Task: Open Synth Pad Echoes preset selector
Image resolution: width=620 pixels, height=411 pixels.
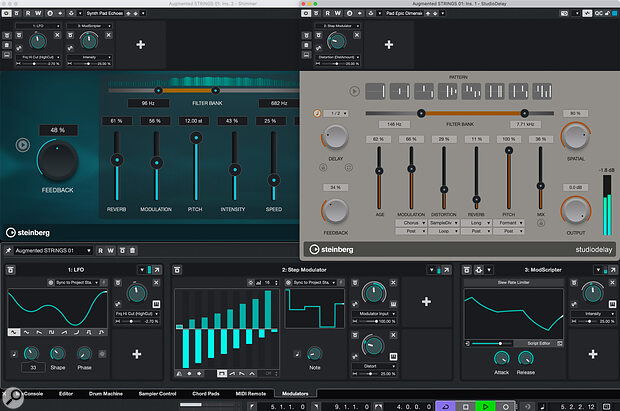Action: (104, 13)
